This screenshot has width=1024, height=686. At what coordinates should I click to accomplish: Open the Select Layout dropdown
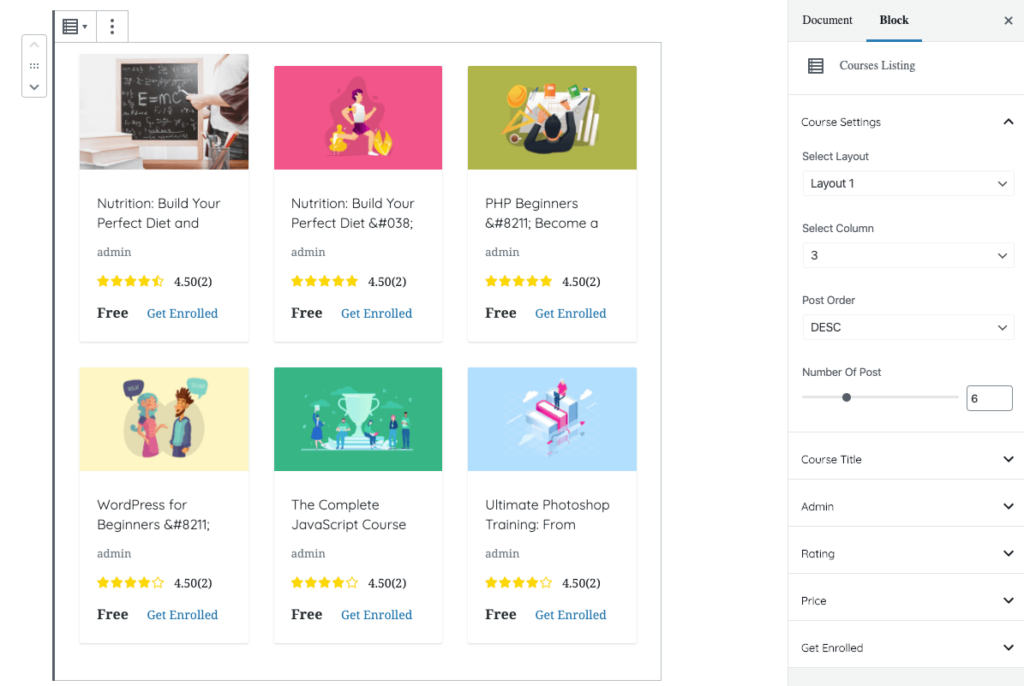tap(907, 183)
